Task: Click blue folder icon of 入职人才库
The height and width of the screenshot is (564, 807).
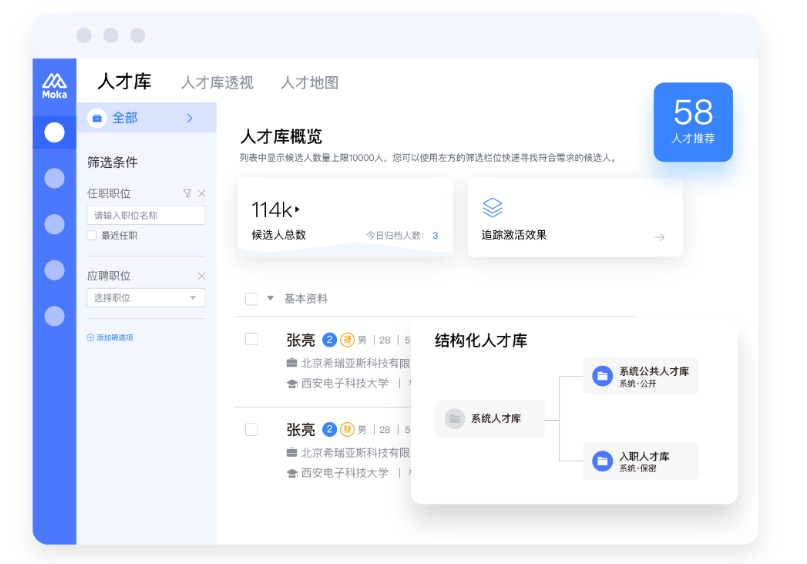Action: point(602,461)
